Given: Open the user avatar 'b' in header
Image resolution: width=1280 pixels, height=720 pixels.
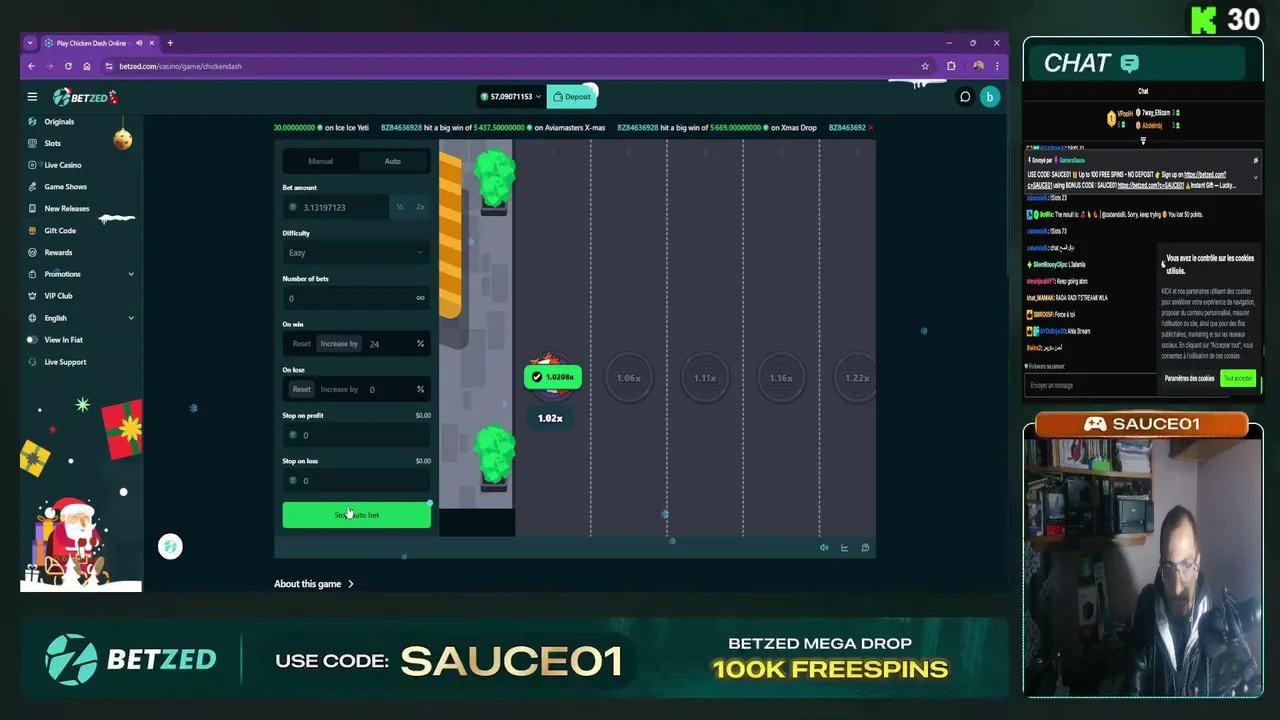Looking at the screenshot, I should click(x=989, y=97).
